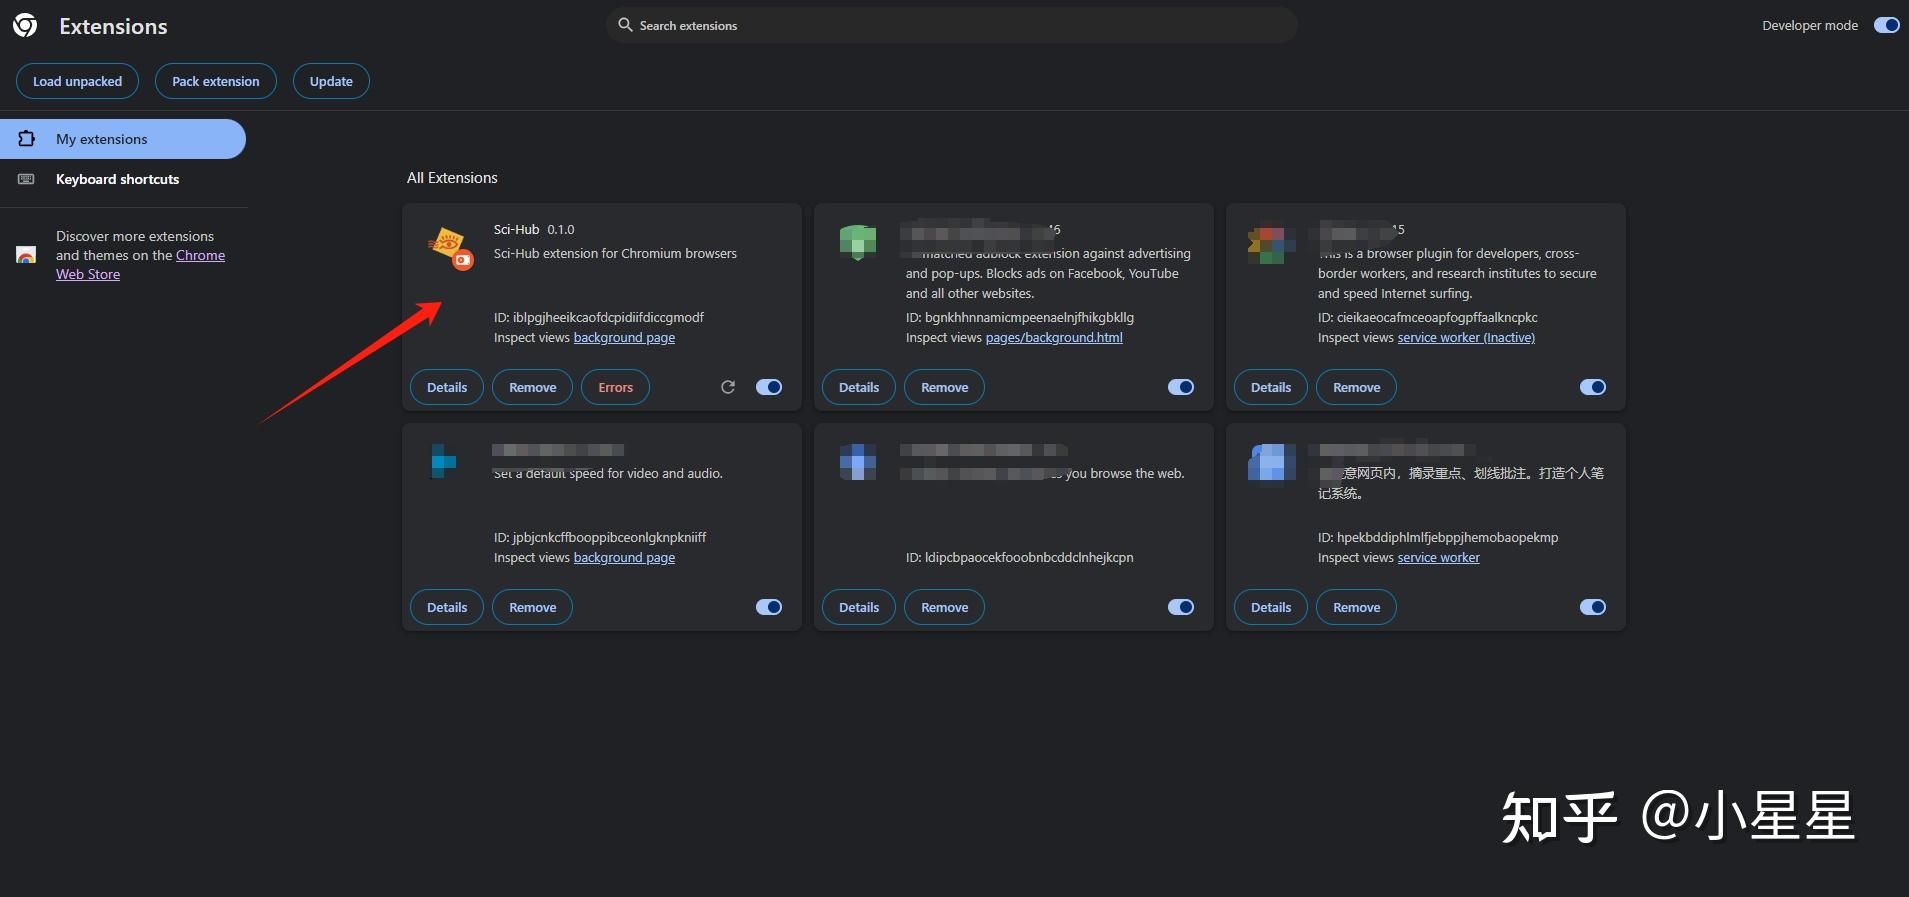Click the Chrome Web Store rainbow icon

[27, 255]
